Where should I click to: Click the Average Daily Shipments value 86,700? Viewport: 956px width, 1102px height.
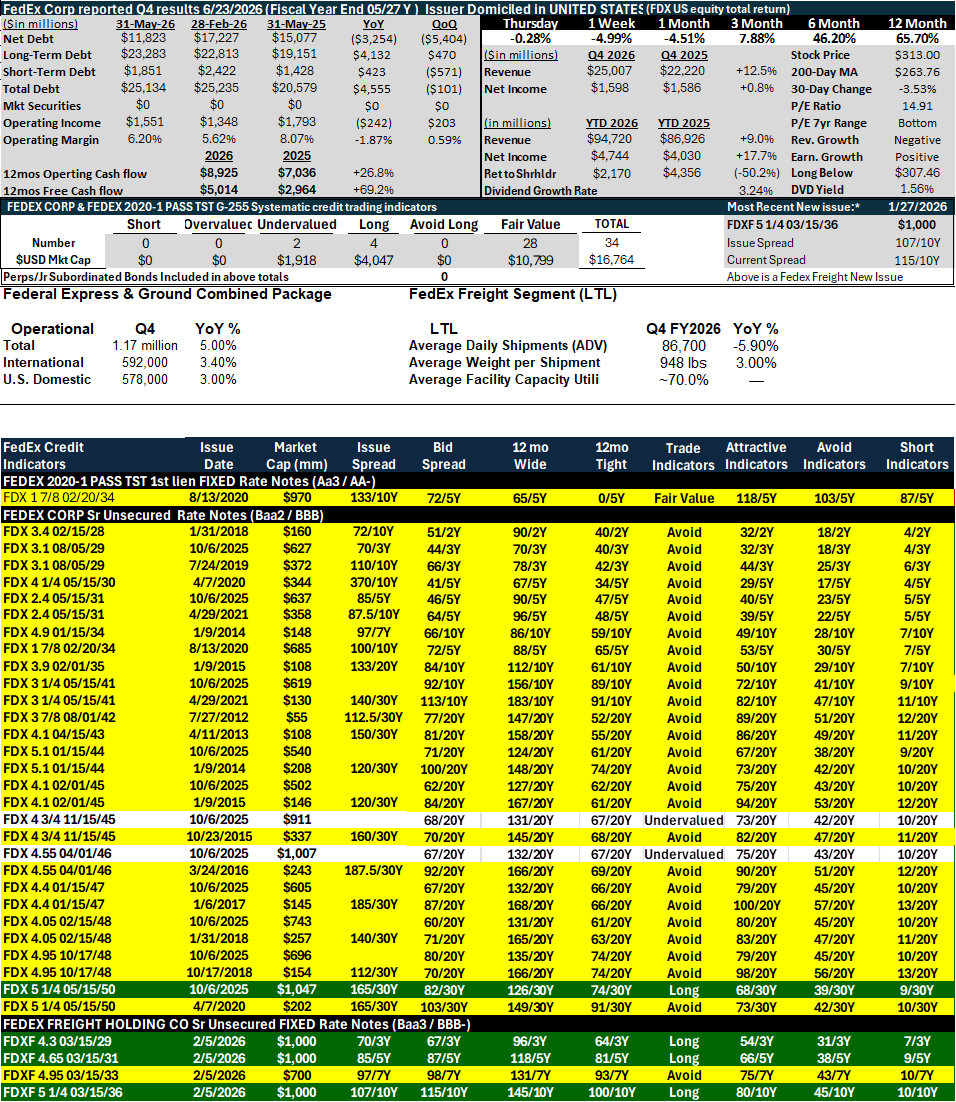683,346
